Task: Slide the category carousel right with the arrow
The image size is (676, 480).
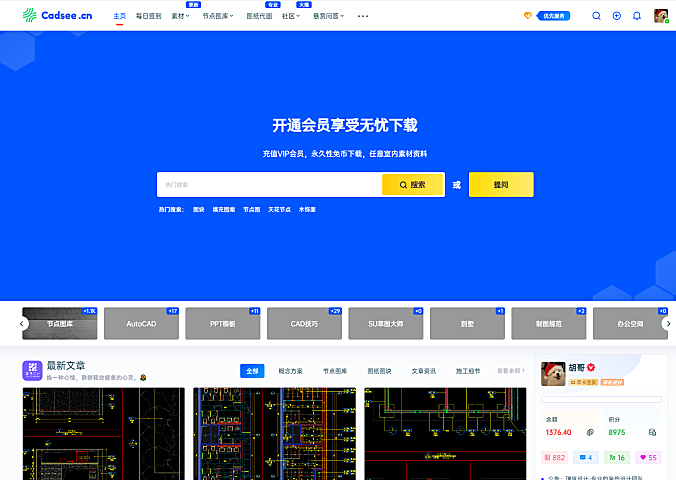Action: [x=668, y=323]
